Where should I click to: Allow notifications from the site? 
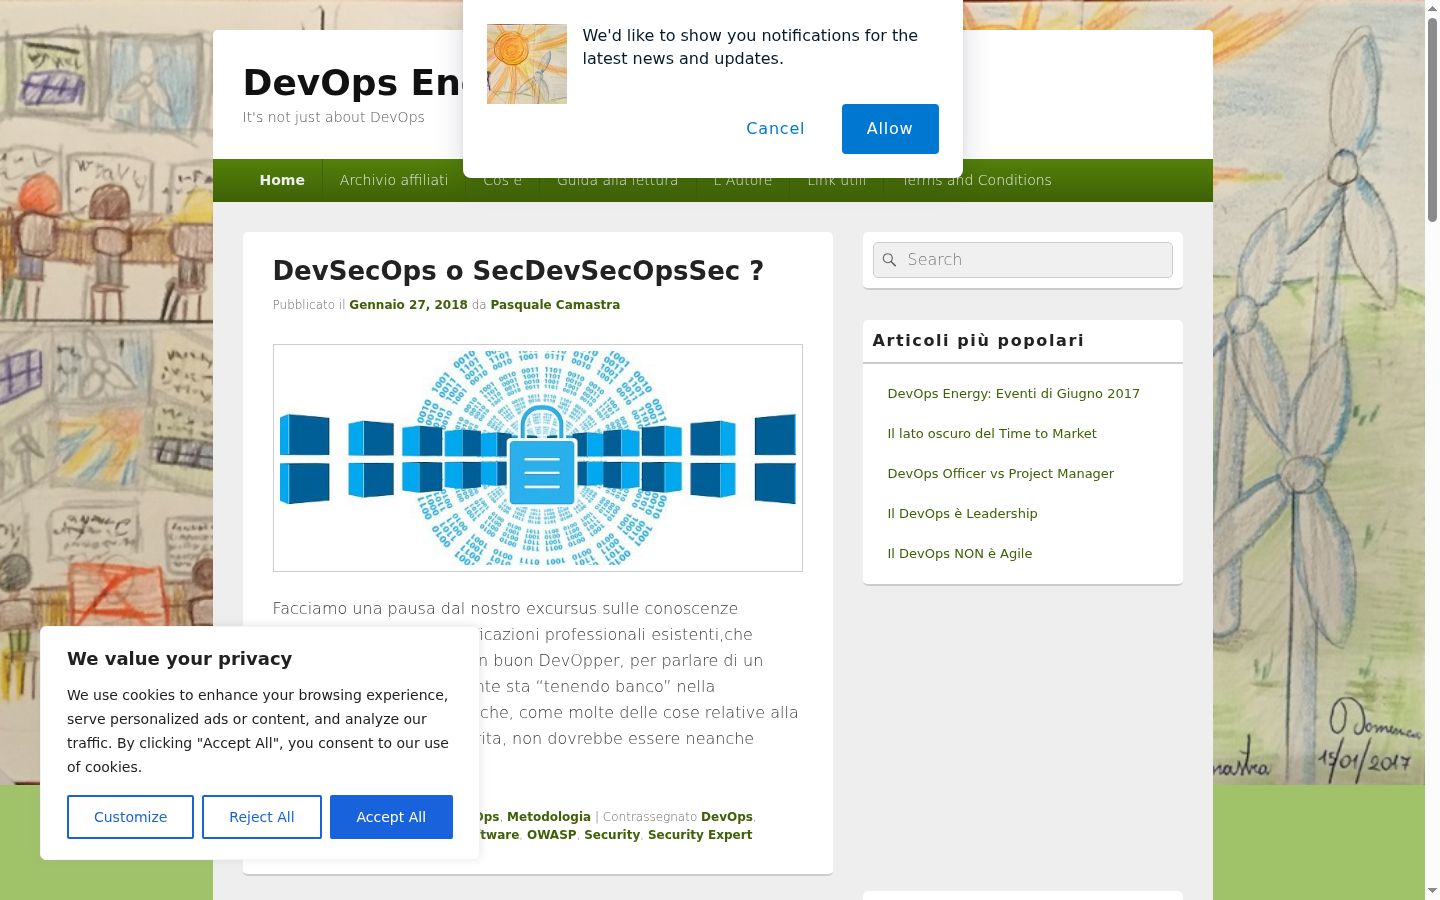890,129
